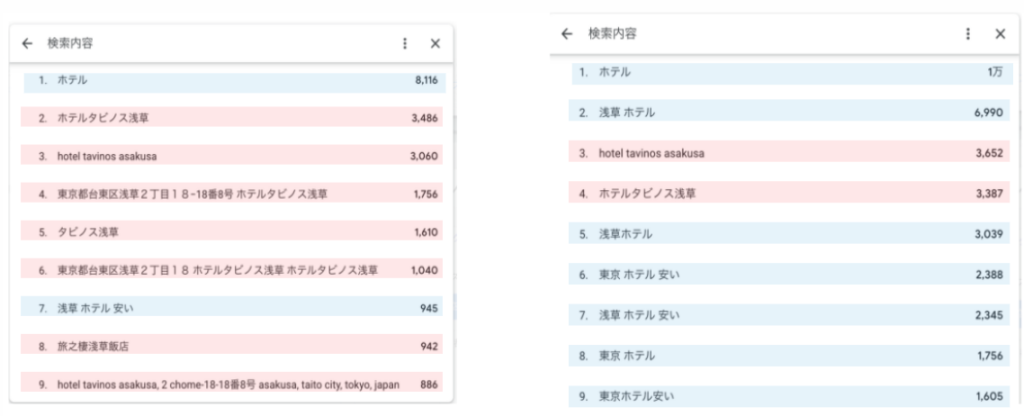1024x416 pixels.
Task: Click the back arrow in left panel
Action: pyautogui.click(x=27, y=43)
